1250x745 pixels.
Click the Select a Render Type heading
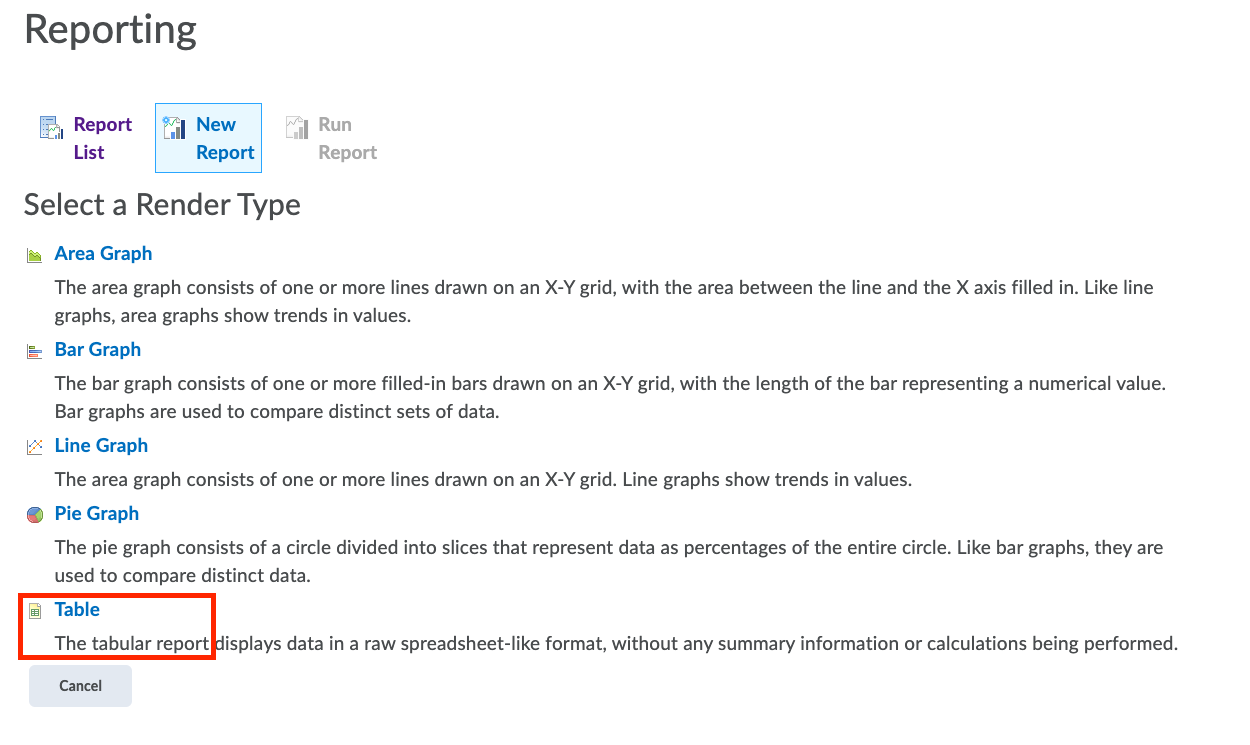pos(162,205)
